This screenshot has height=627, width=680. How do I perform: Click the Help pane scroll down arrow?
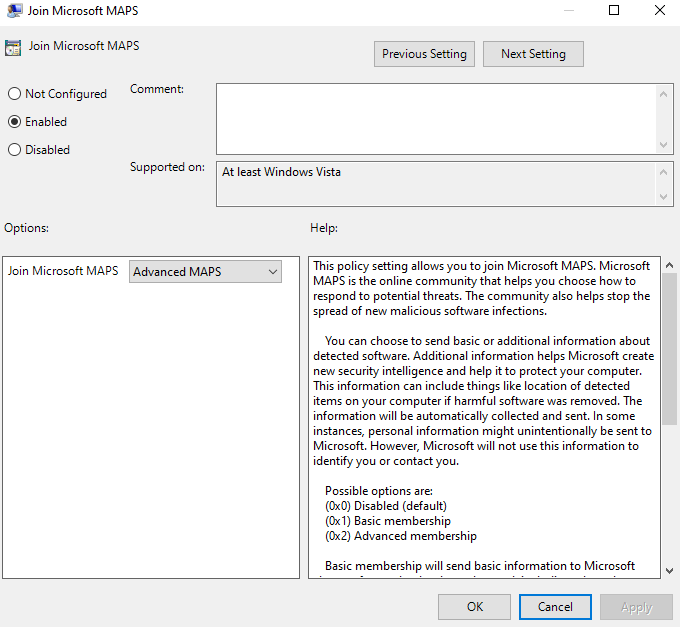670,571
